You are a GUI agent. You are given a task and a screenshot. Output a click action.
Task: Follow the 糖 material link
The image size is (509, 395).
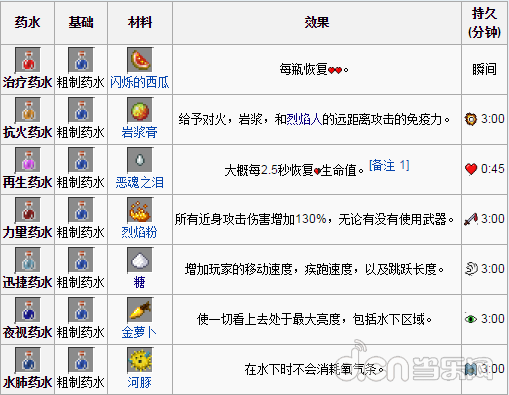(x=140, y=282)
